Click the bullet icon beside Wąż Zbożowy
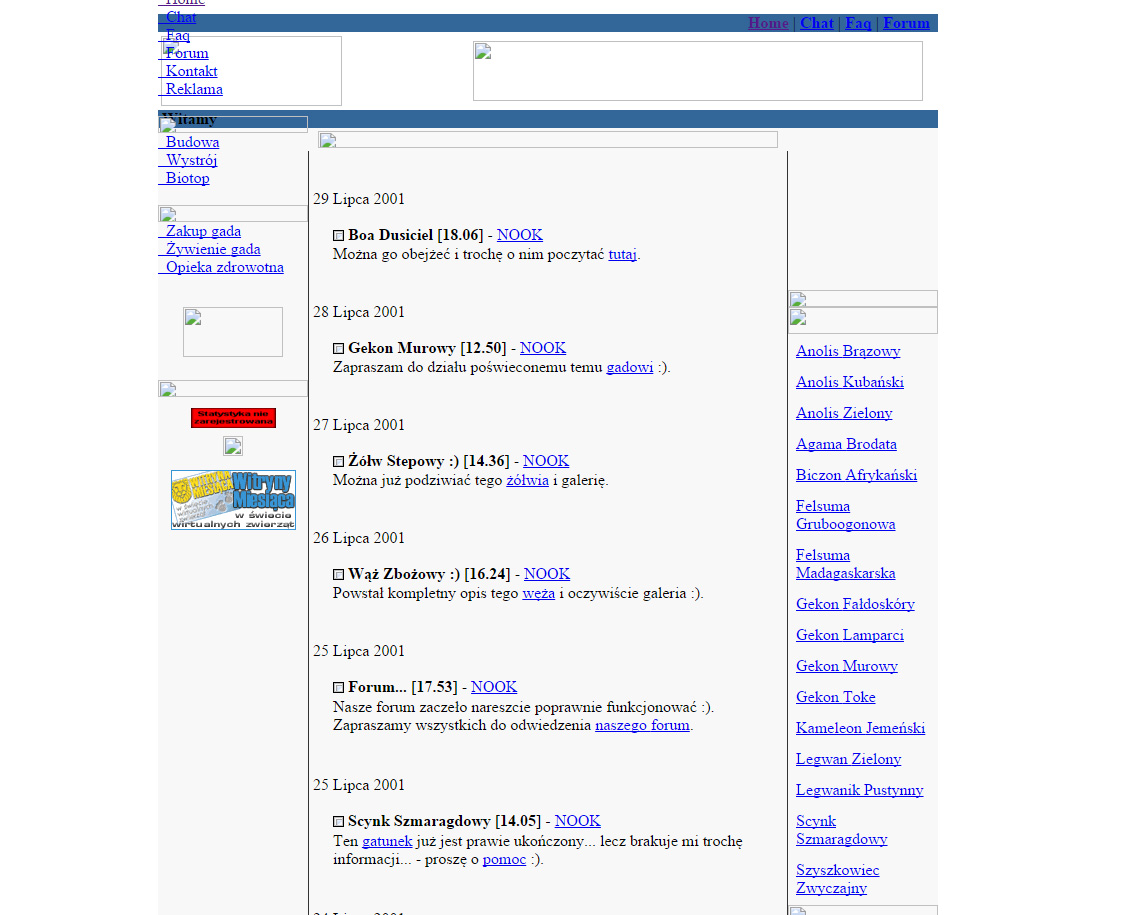The width and height of the screenshot is (1135, 915). tap(338, 575)
